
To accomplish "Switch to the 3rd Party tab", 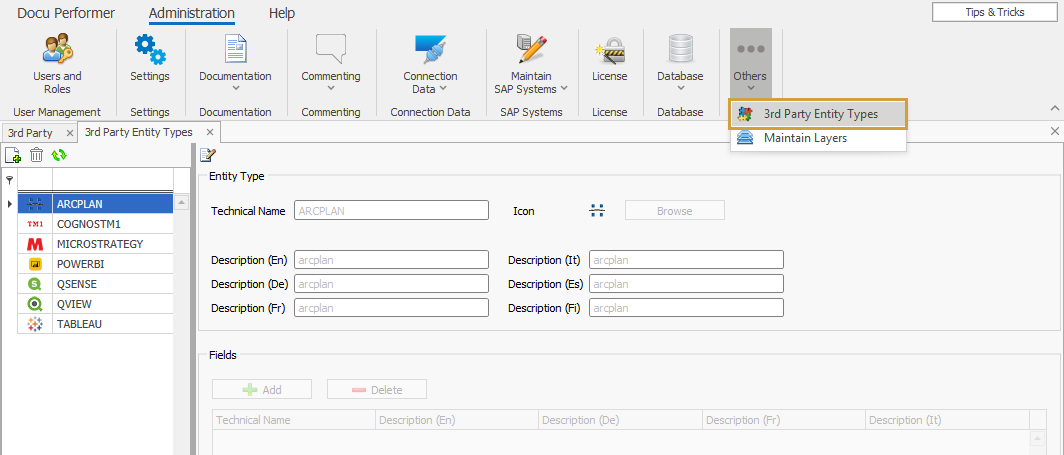I will [30, 132].
